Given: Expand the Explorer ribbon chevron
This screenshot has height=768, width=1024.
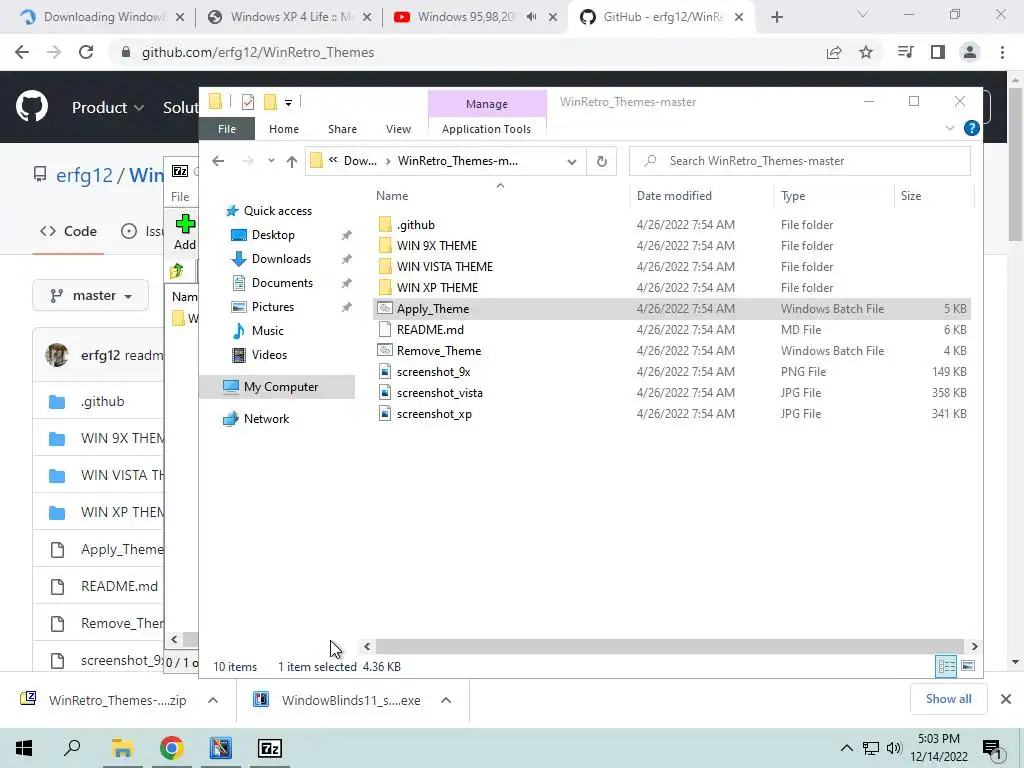Looking at the screenshot, I should click(x=950, y=129).
